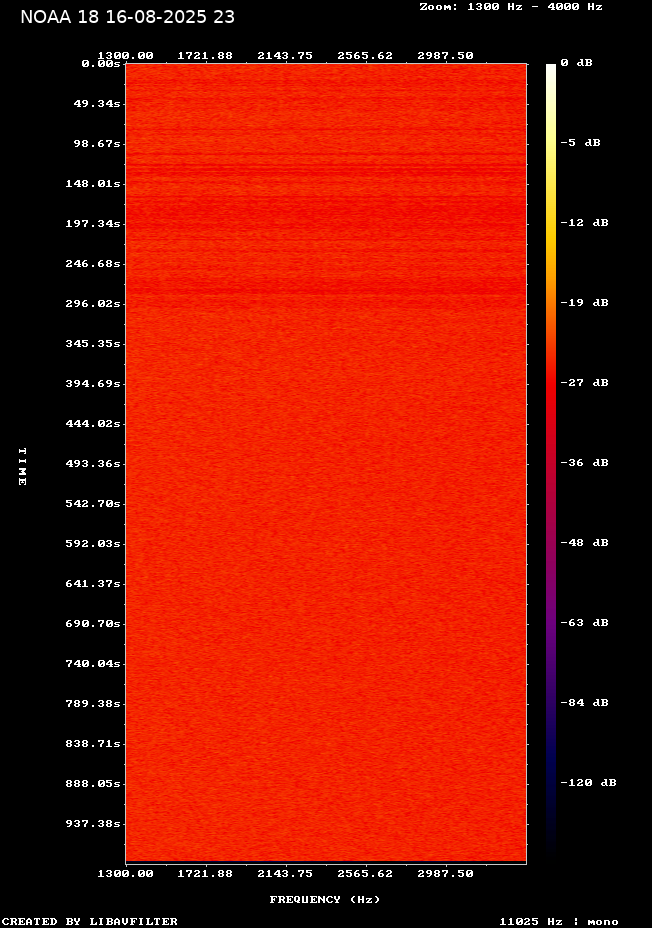This screenshot has width=652, height=928.
Task: Click the vertical dB color gradient bar
Action: (x=551, y=460)
